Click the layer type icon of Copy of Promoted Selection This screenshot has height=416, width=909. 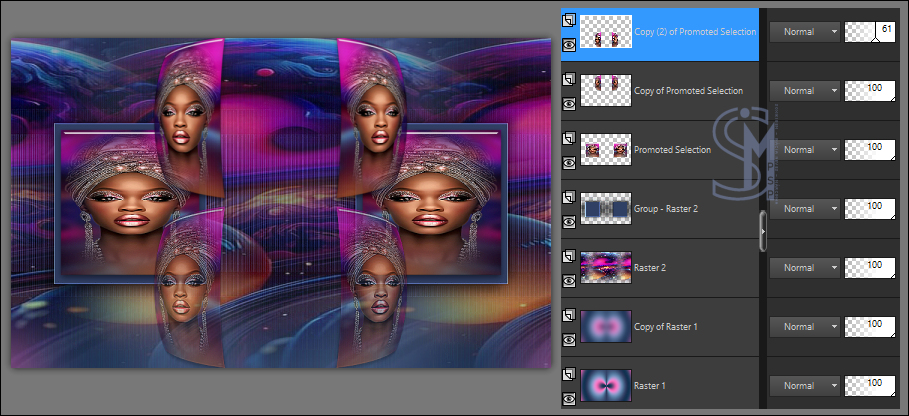(x=568, y=76)
